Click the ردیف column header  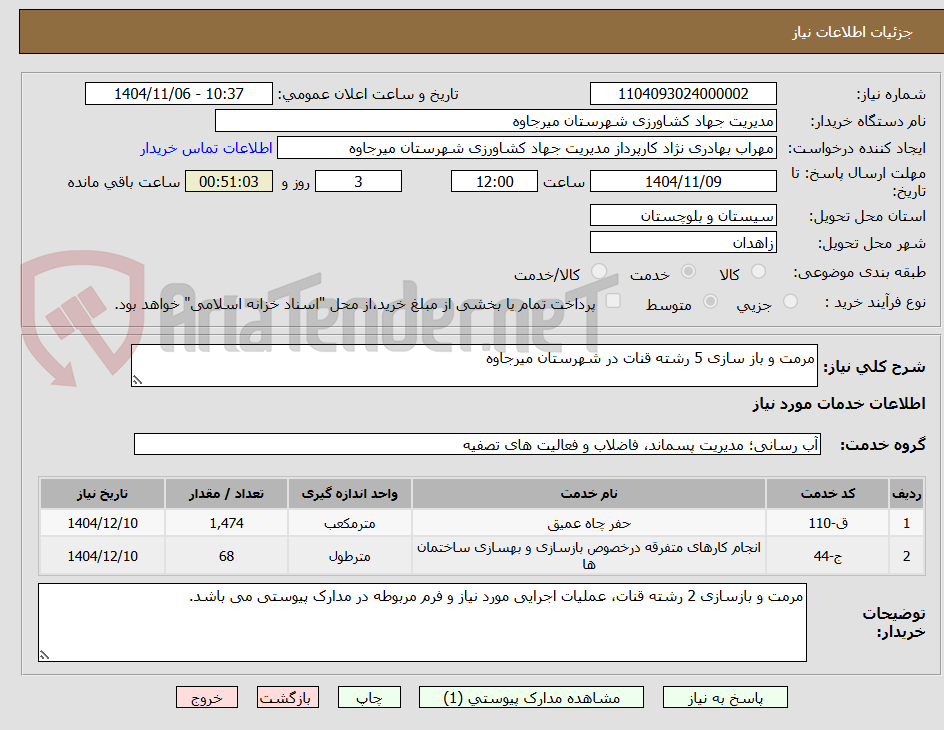click(907, 494)
